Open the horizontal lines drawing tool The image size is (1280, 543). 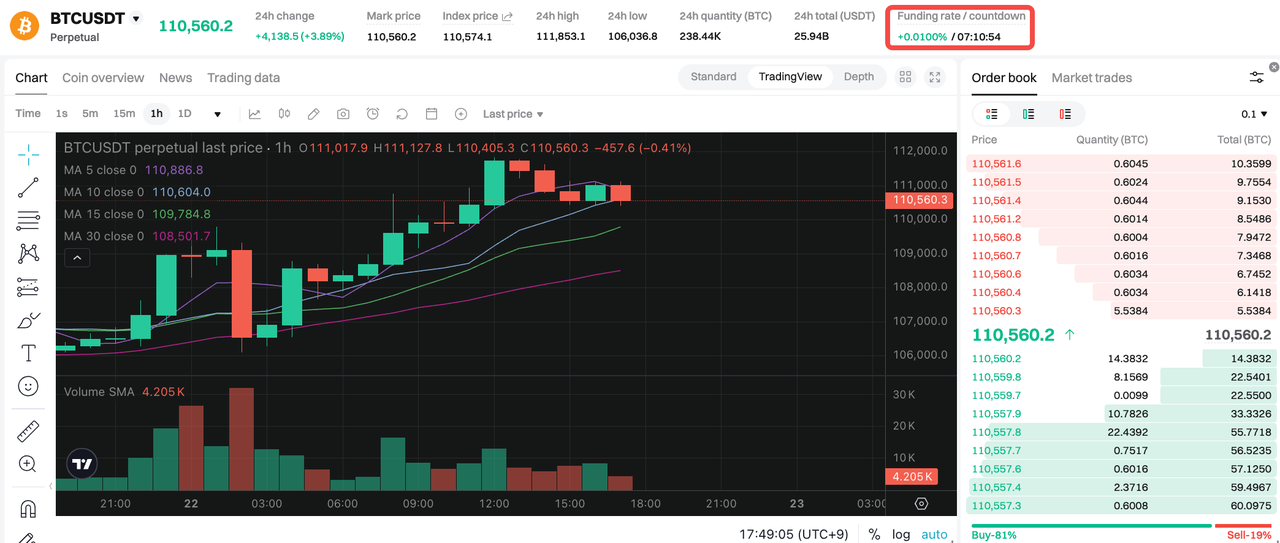tap(28, 220)
